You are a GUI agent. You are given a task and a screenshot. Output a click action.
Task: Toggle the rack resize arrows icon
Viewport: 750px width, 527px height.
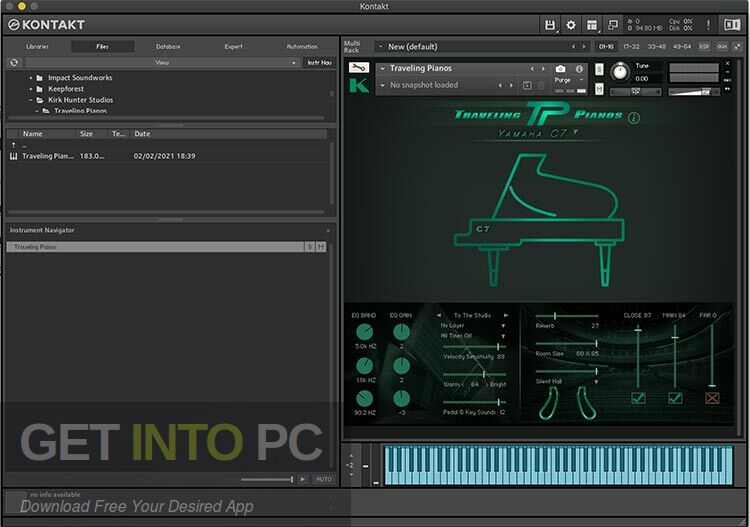[x=737, y=46]
